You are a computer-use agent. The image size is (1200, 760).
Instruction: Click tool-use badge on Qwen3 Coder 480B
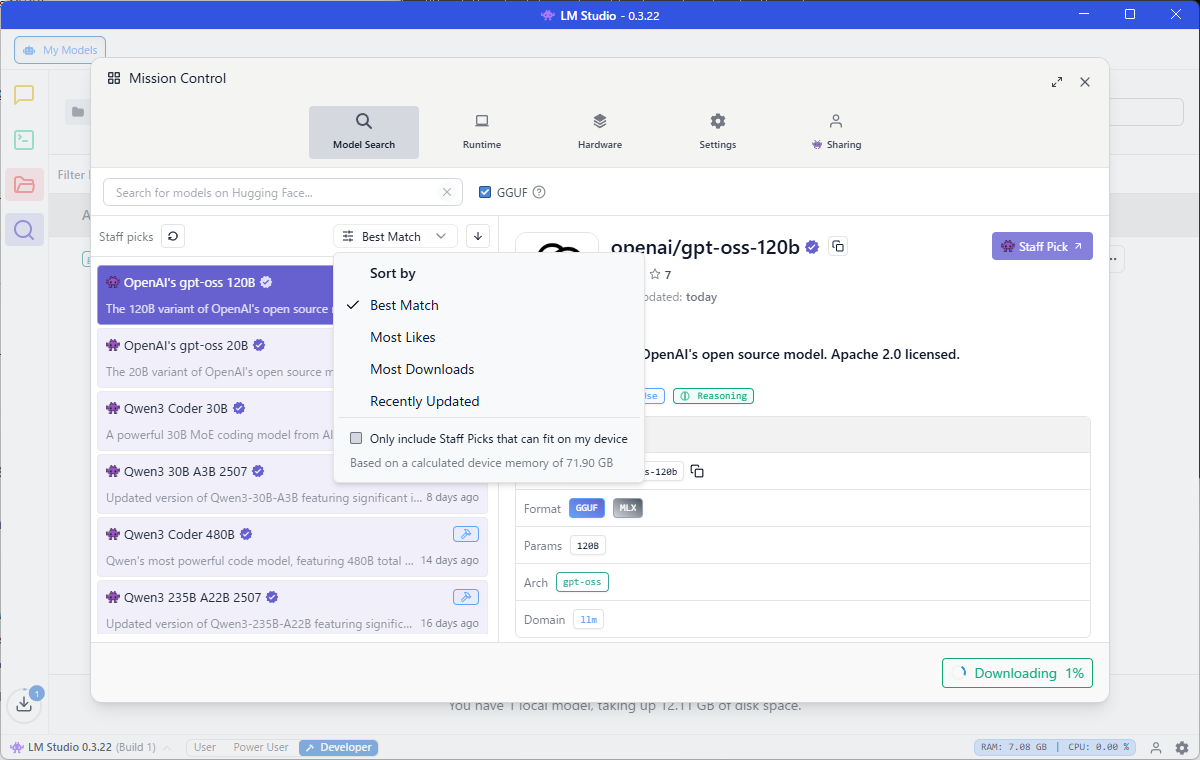[x=465, y=534]
